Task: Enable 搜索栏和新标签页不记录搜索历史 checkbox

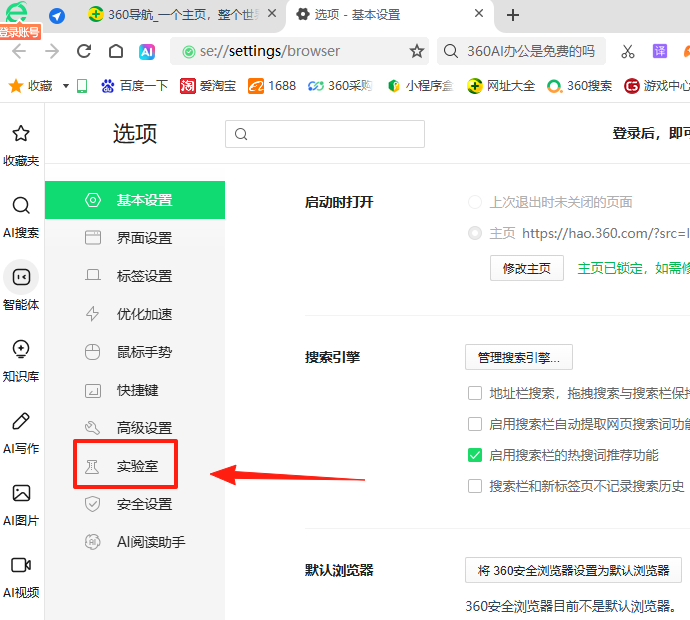Action: [x=475, y=486]
